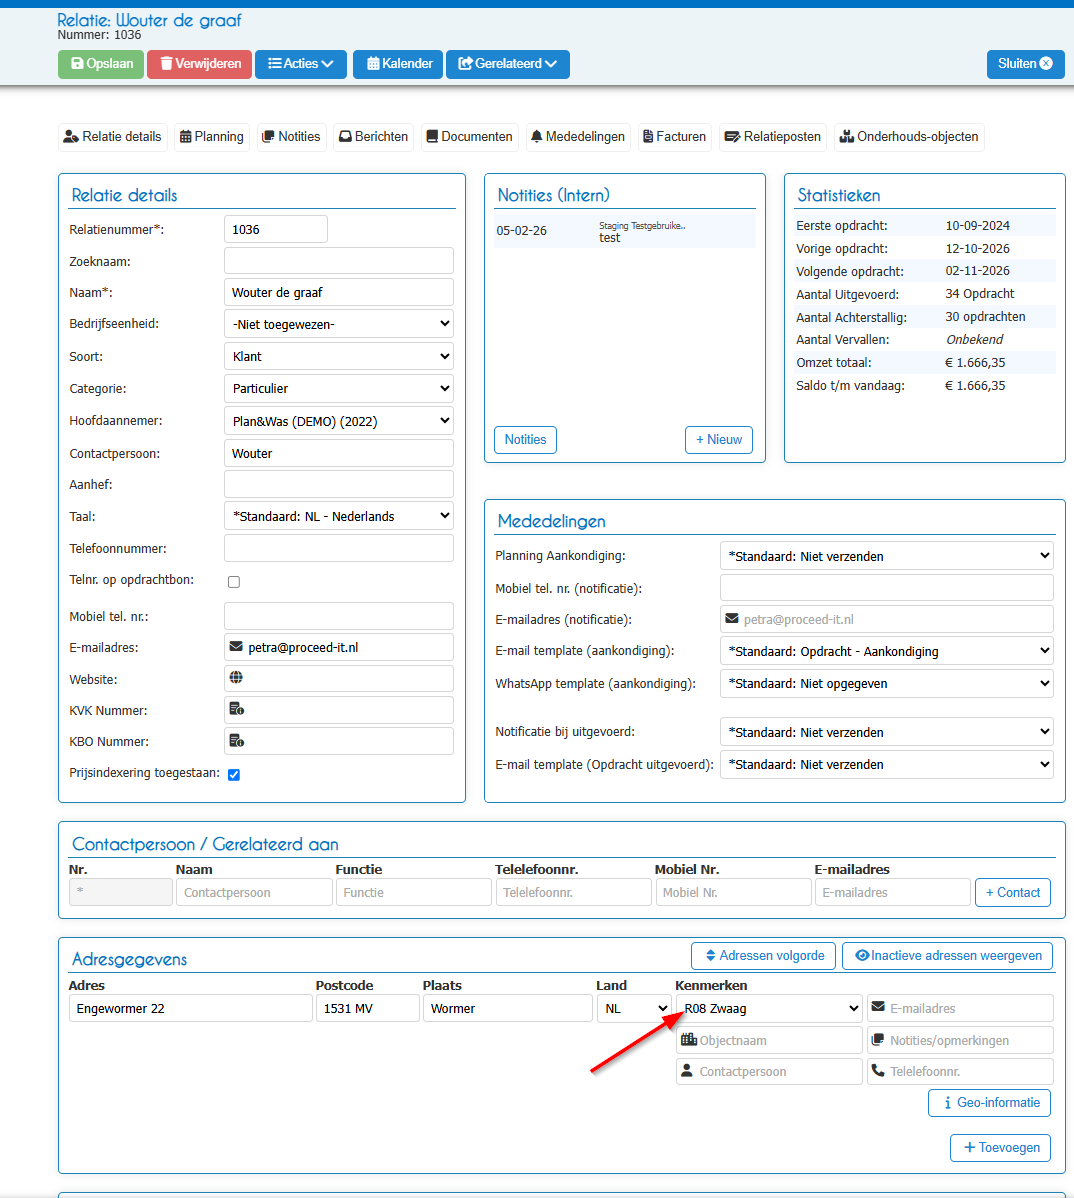Click the envelope icon beside E-mailadres
The height and width of the screenshot is (1198, 1074).
point(236,647)
